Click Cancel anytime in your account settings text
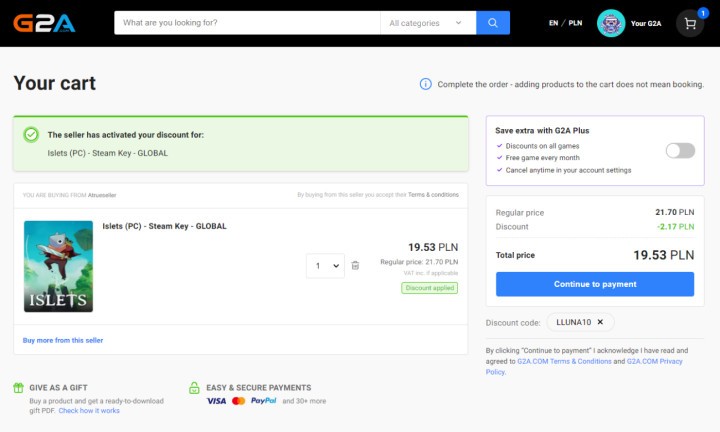 pos(568,170)
